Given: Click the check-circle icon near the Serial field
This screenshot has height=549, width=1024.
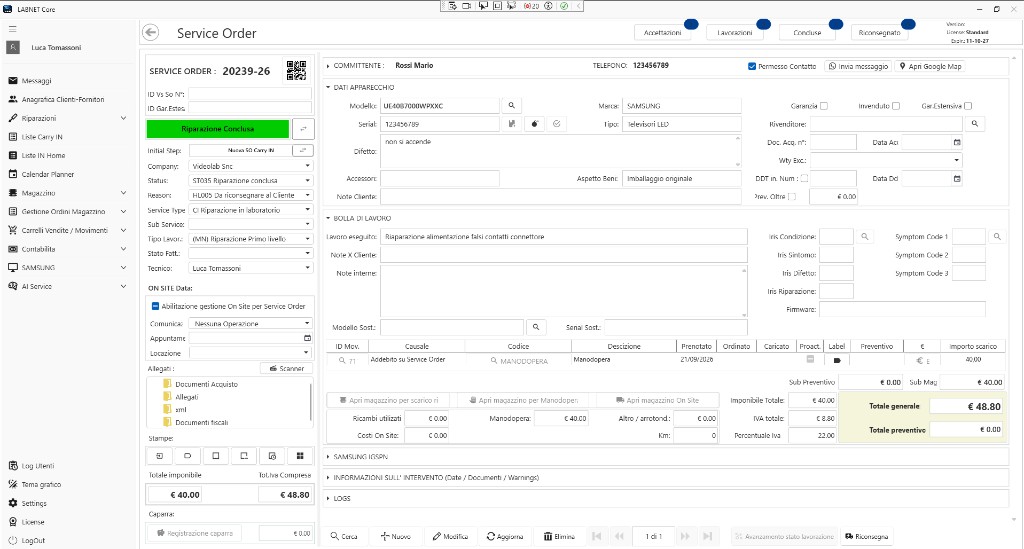Looking at the screenshot, I should click(556, 124).
